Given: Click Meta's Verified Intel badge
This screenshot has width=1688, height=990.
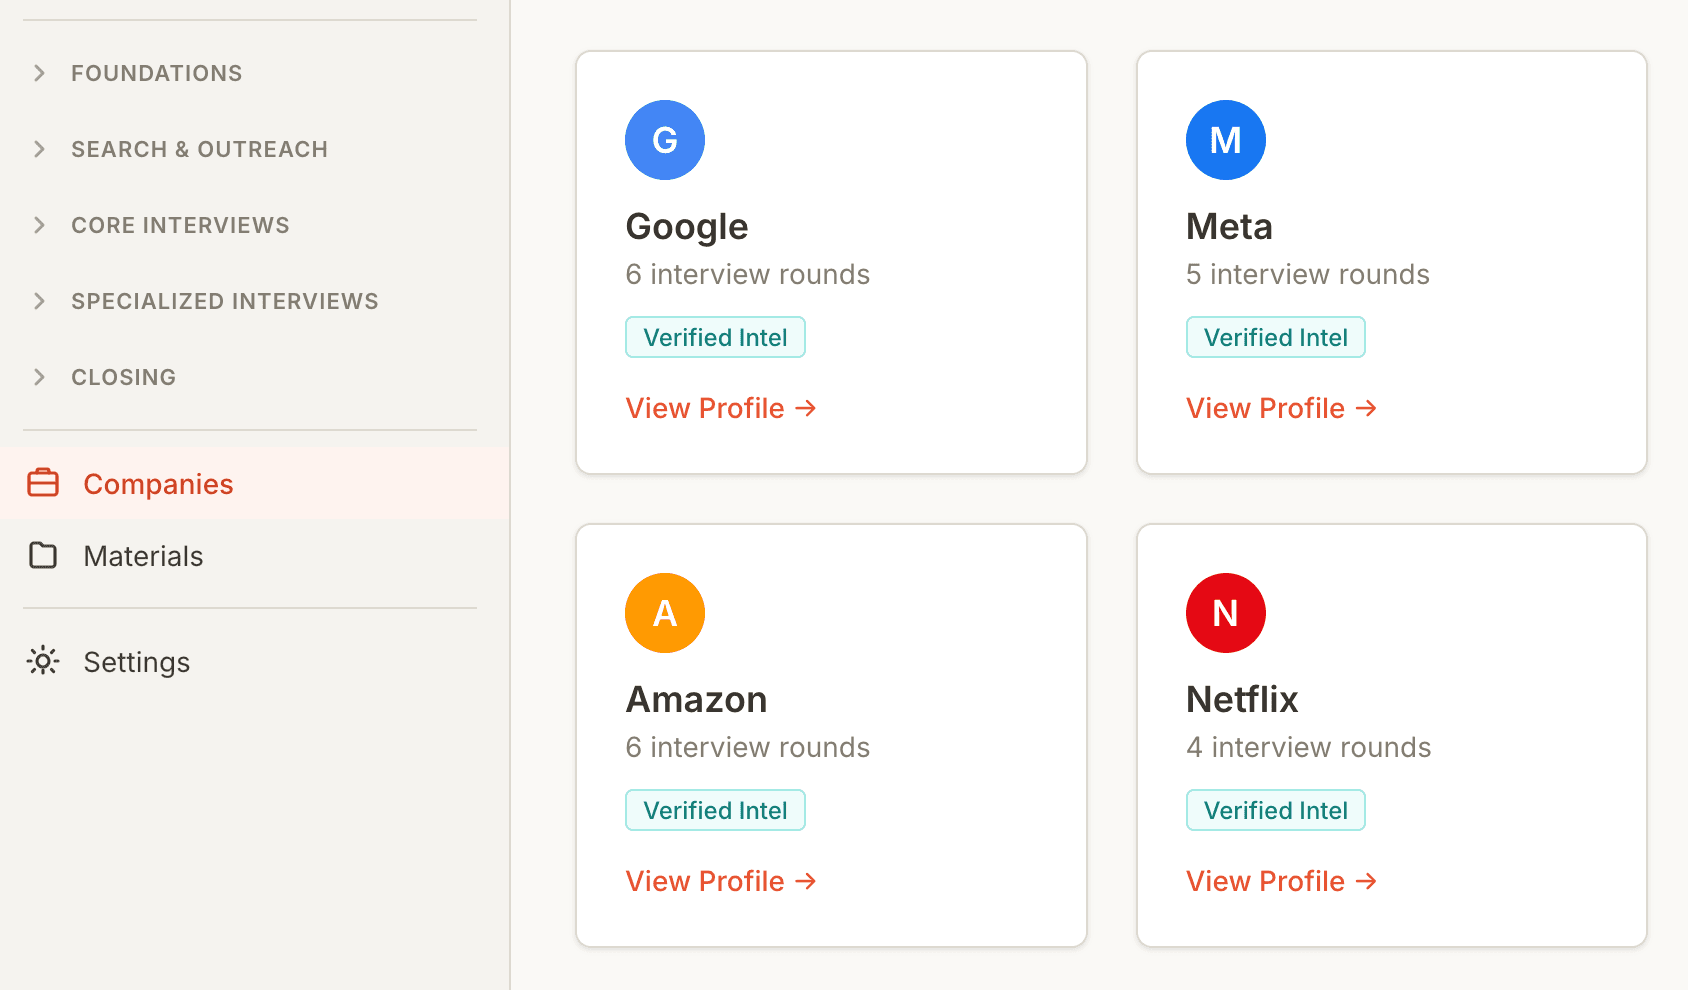Looking at the screenshot, I should (x=1276, y=337).
